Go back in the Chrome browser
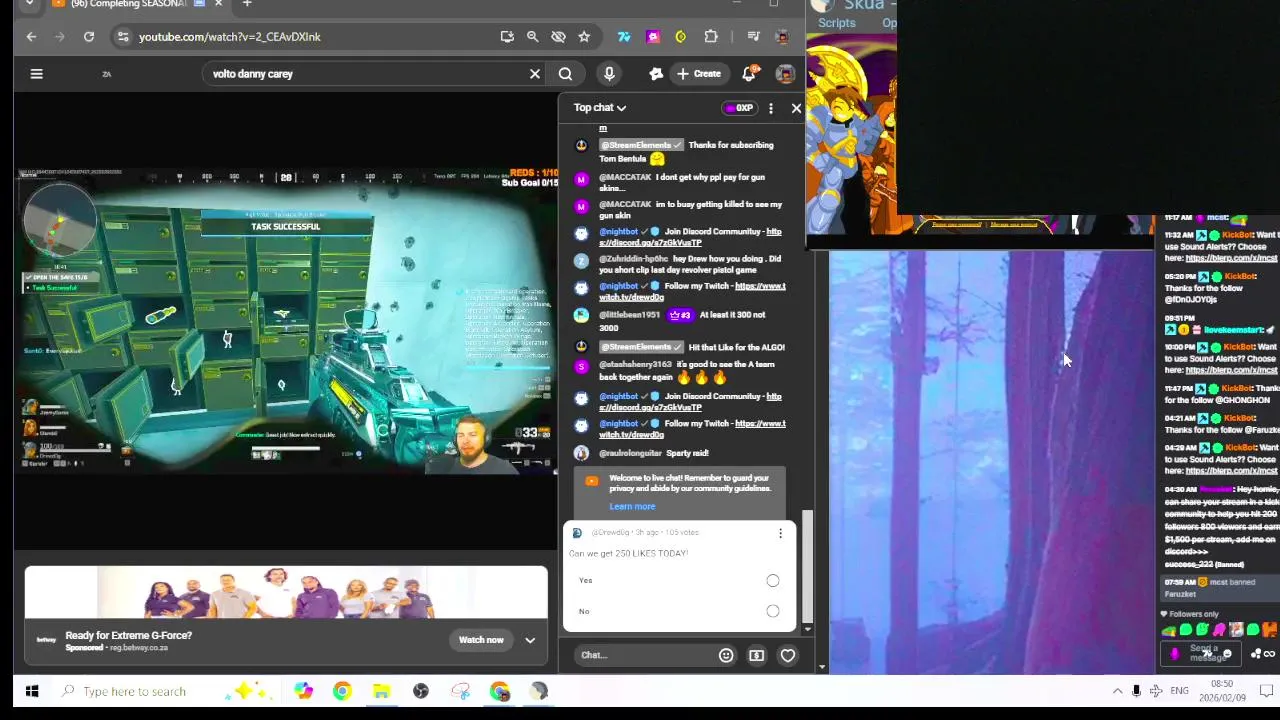Screen dimensions: 1280x720 [x=31, y=37]
